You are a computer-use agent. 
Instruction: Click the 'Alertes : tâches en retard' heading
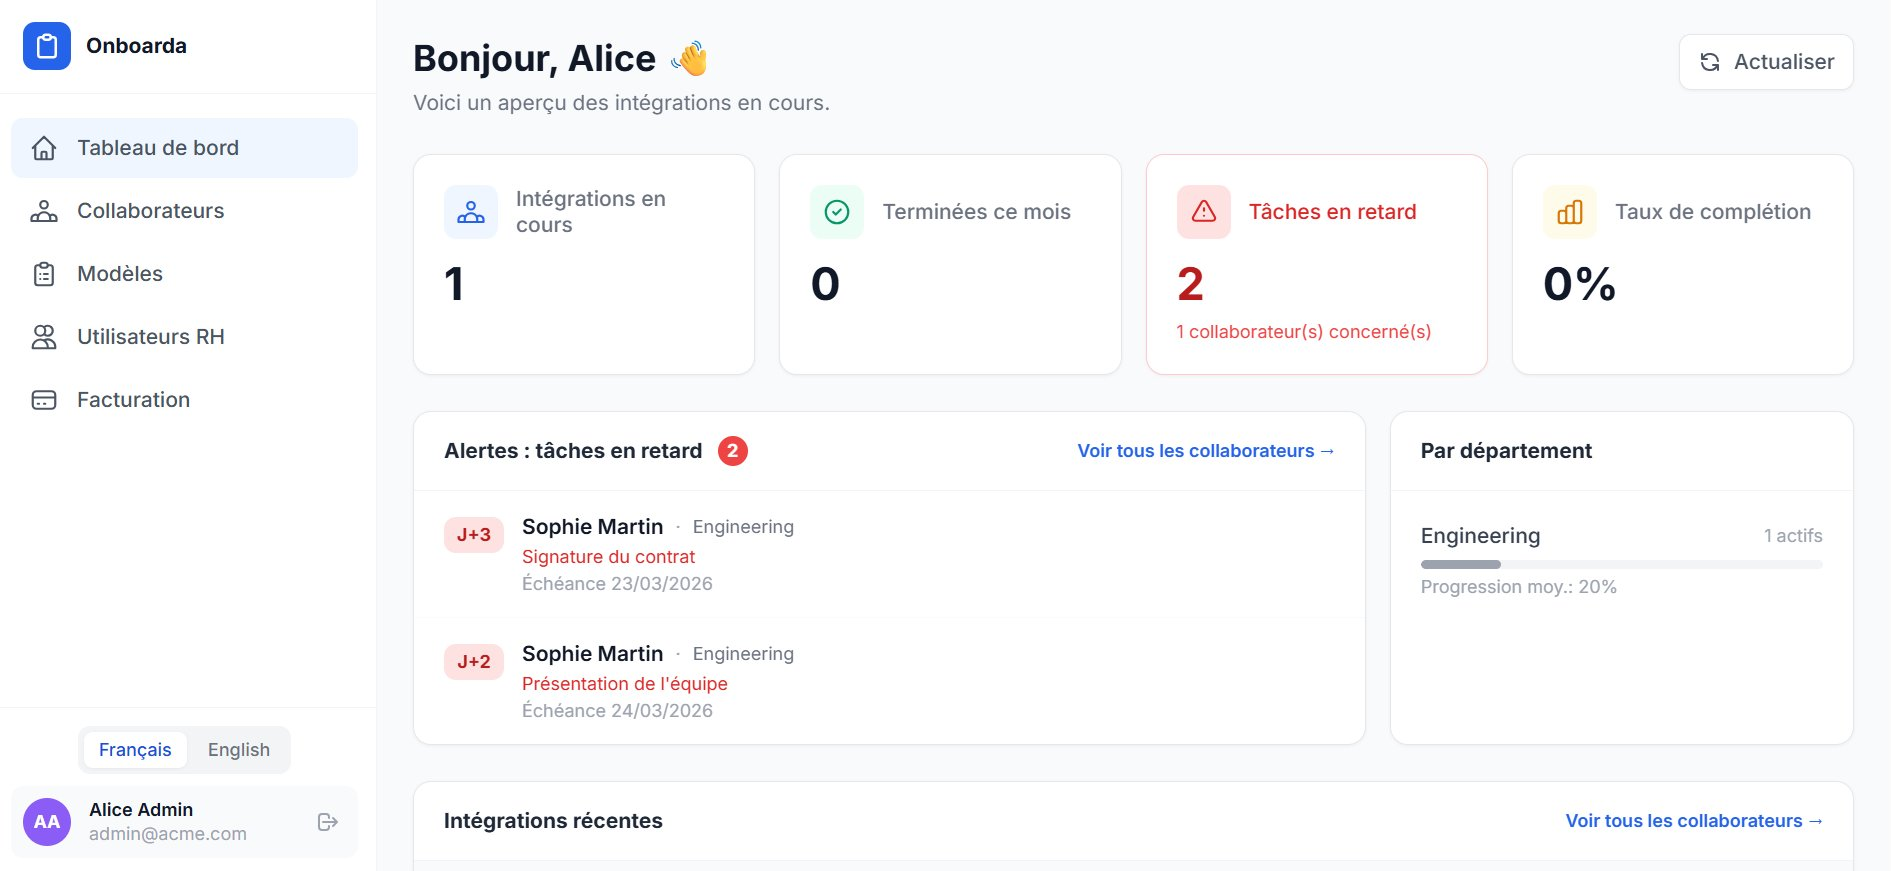tap(573, 451)
